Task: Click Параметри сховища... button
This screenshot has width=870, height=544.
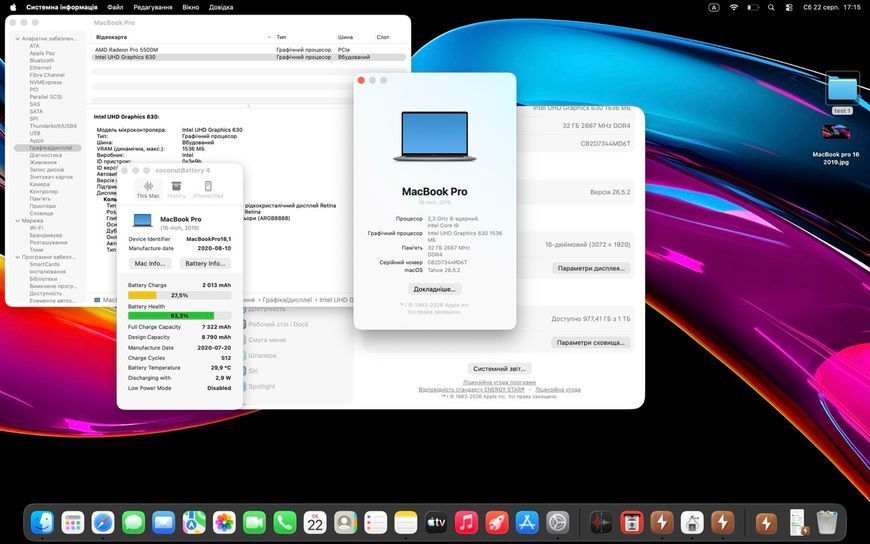Action: [590, 342]
